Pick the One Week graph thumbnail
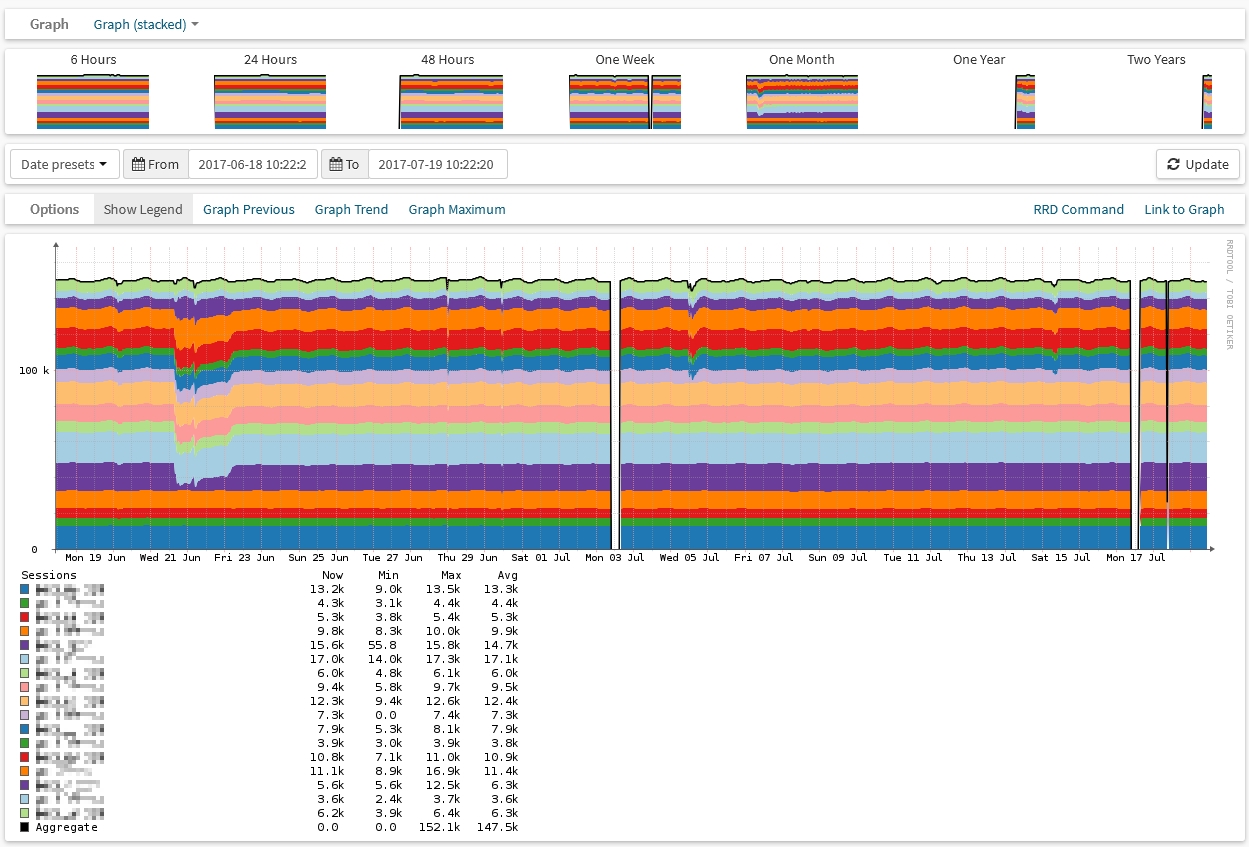This screenshot has width=1249, height=847. 625,101
